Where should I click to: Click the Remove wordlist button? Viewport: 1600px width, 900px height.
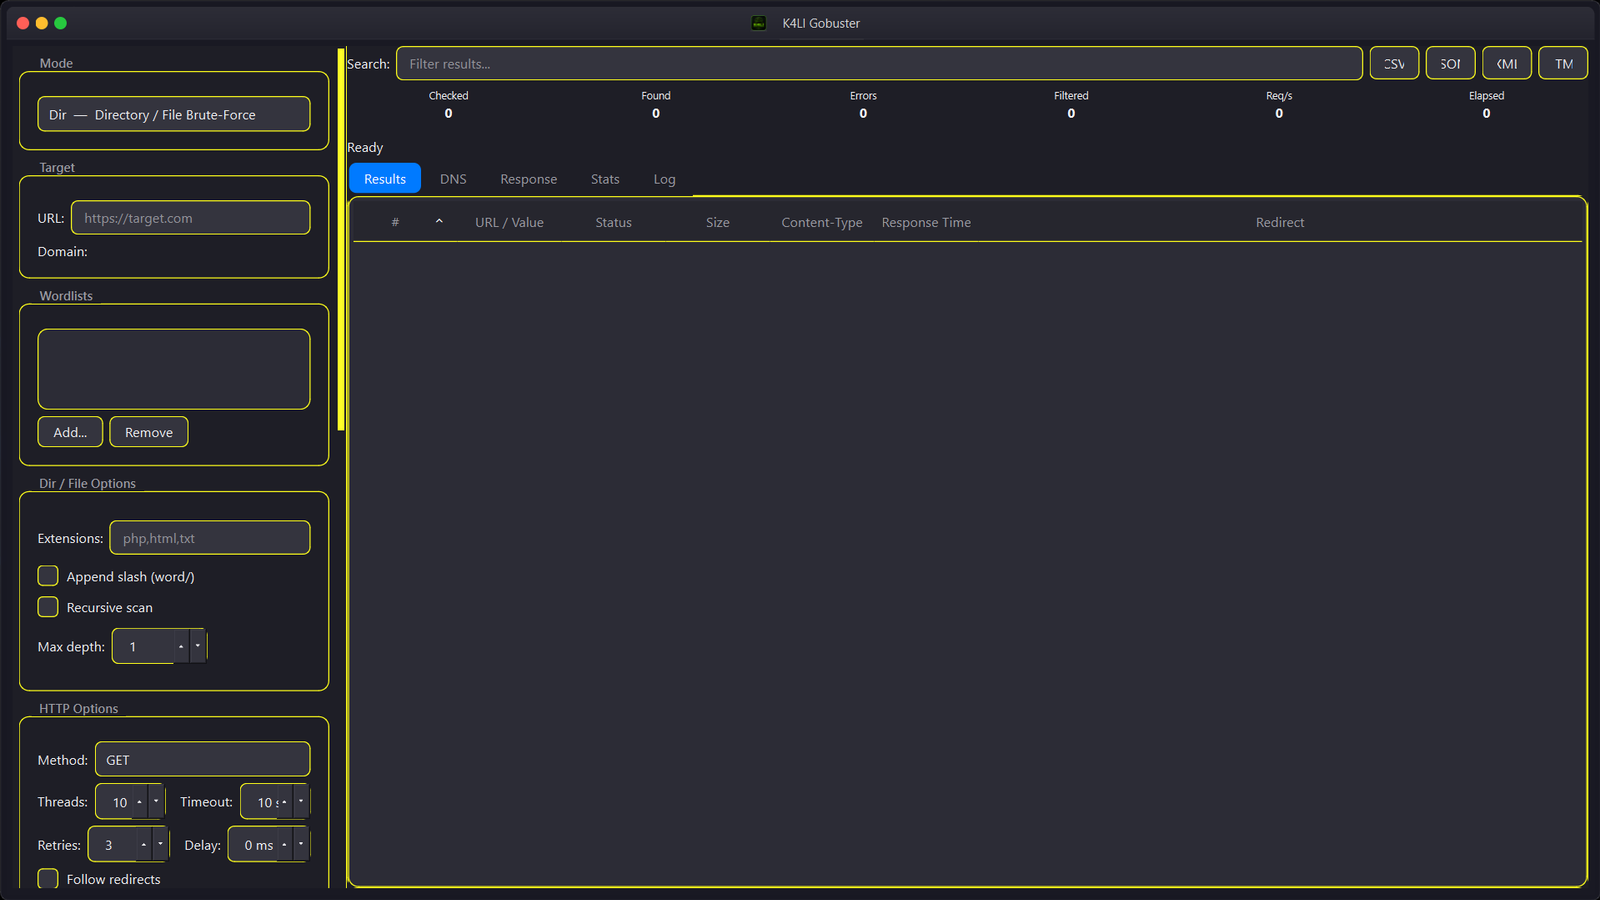(149, 432)
